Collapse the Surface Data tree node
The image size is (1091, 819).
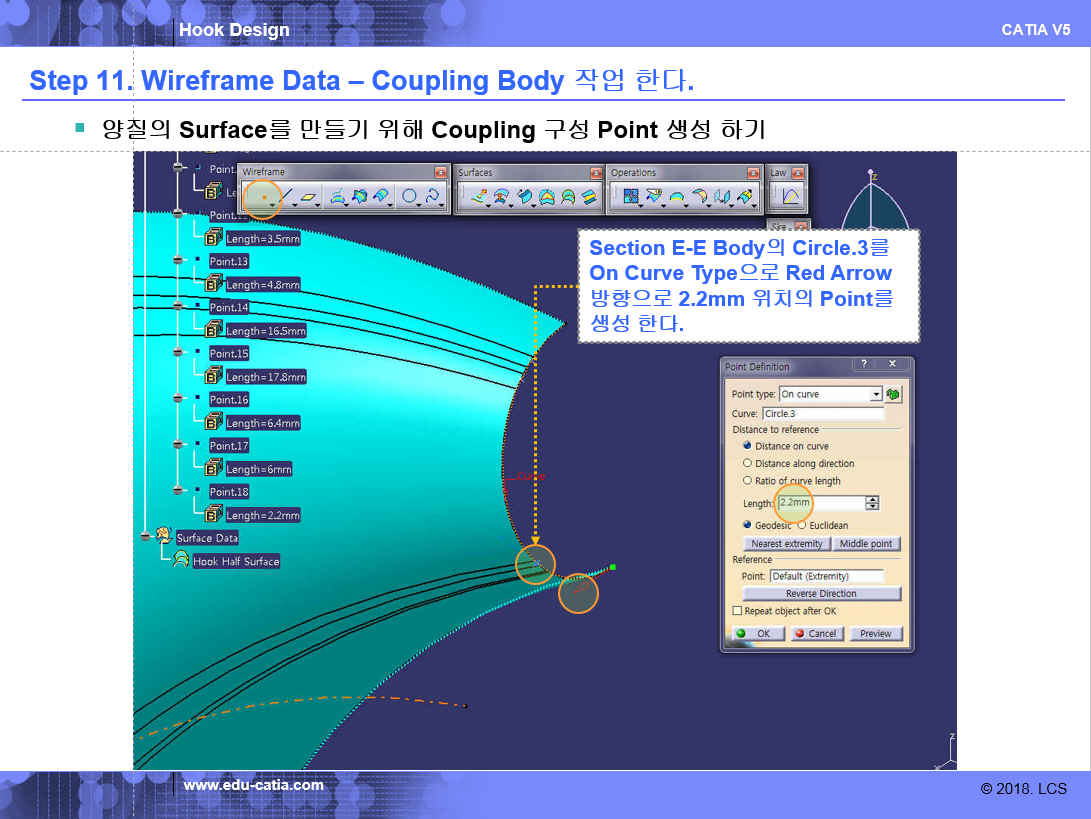(x=146, y=537)
